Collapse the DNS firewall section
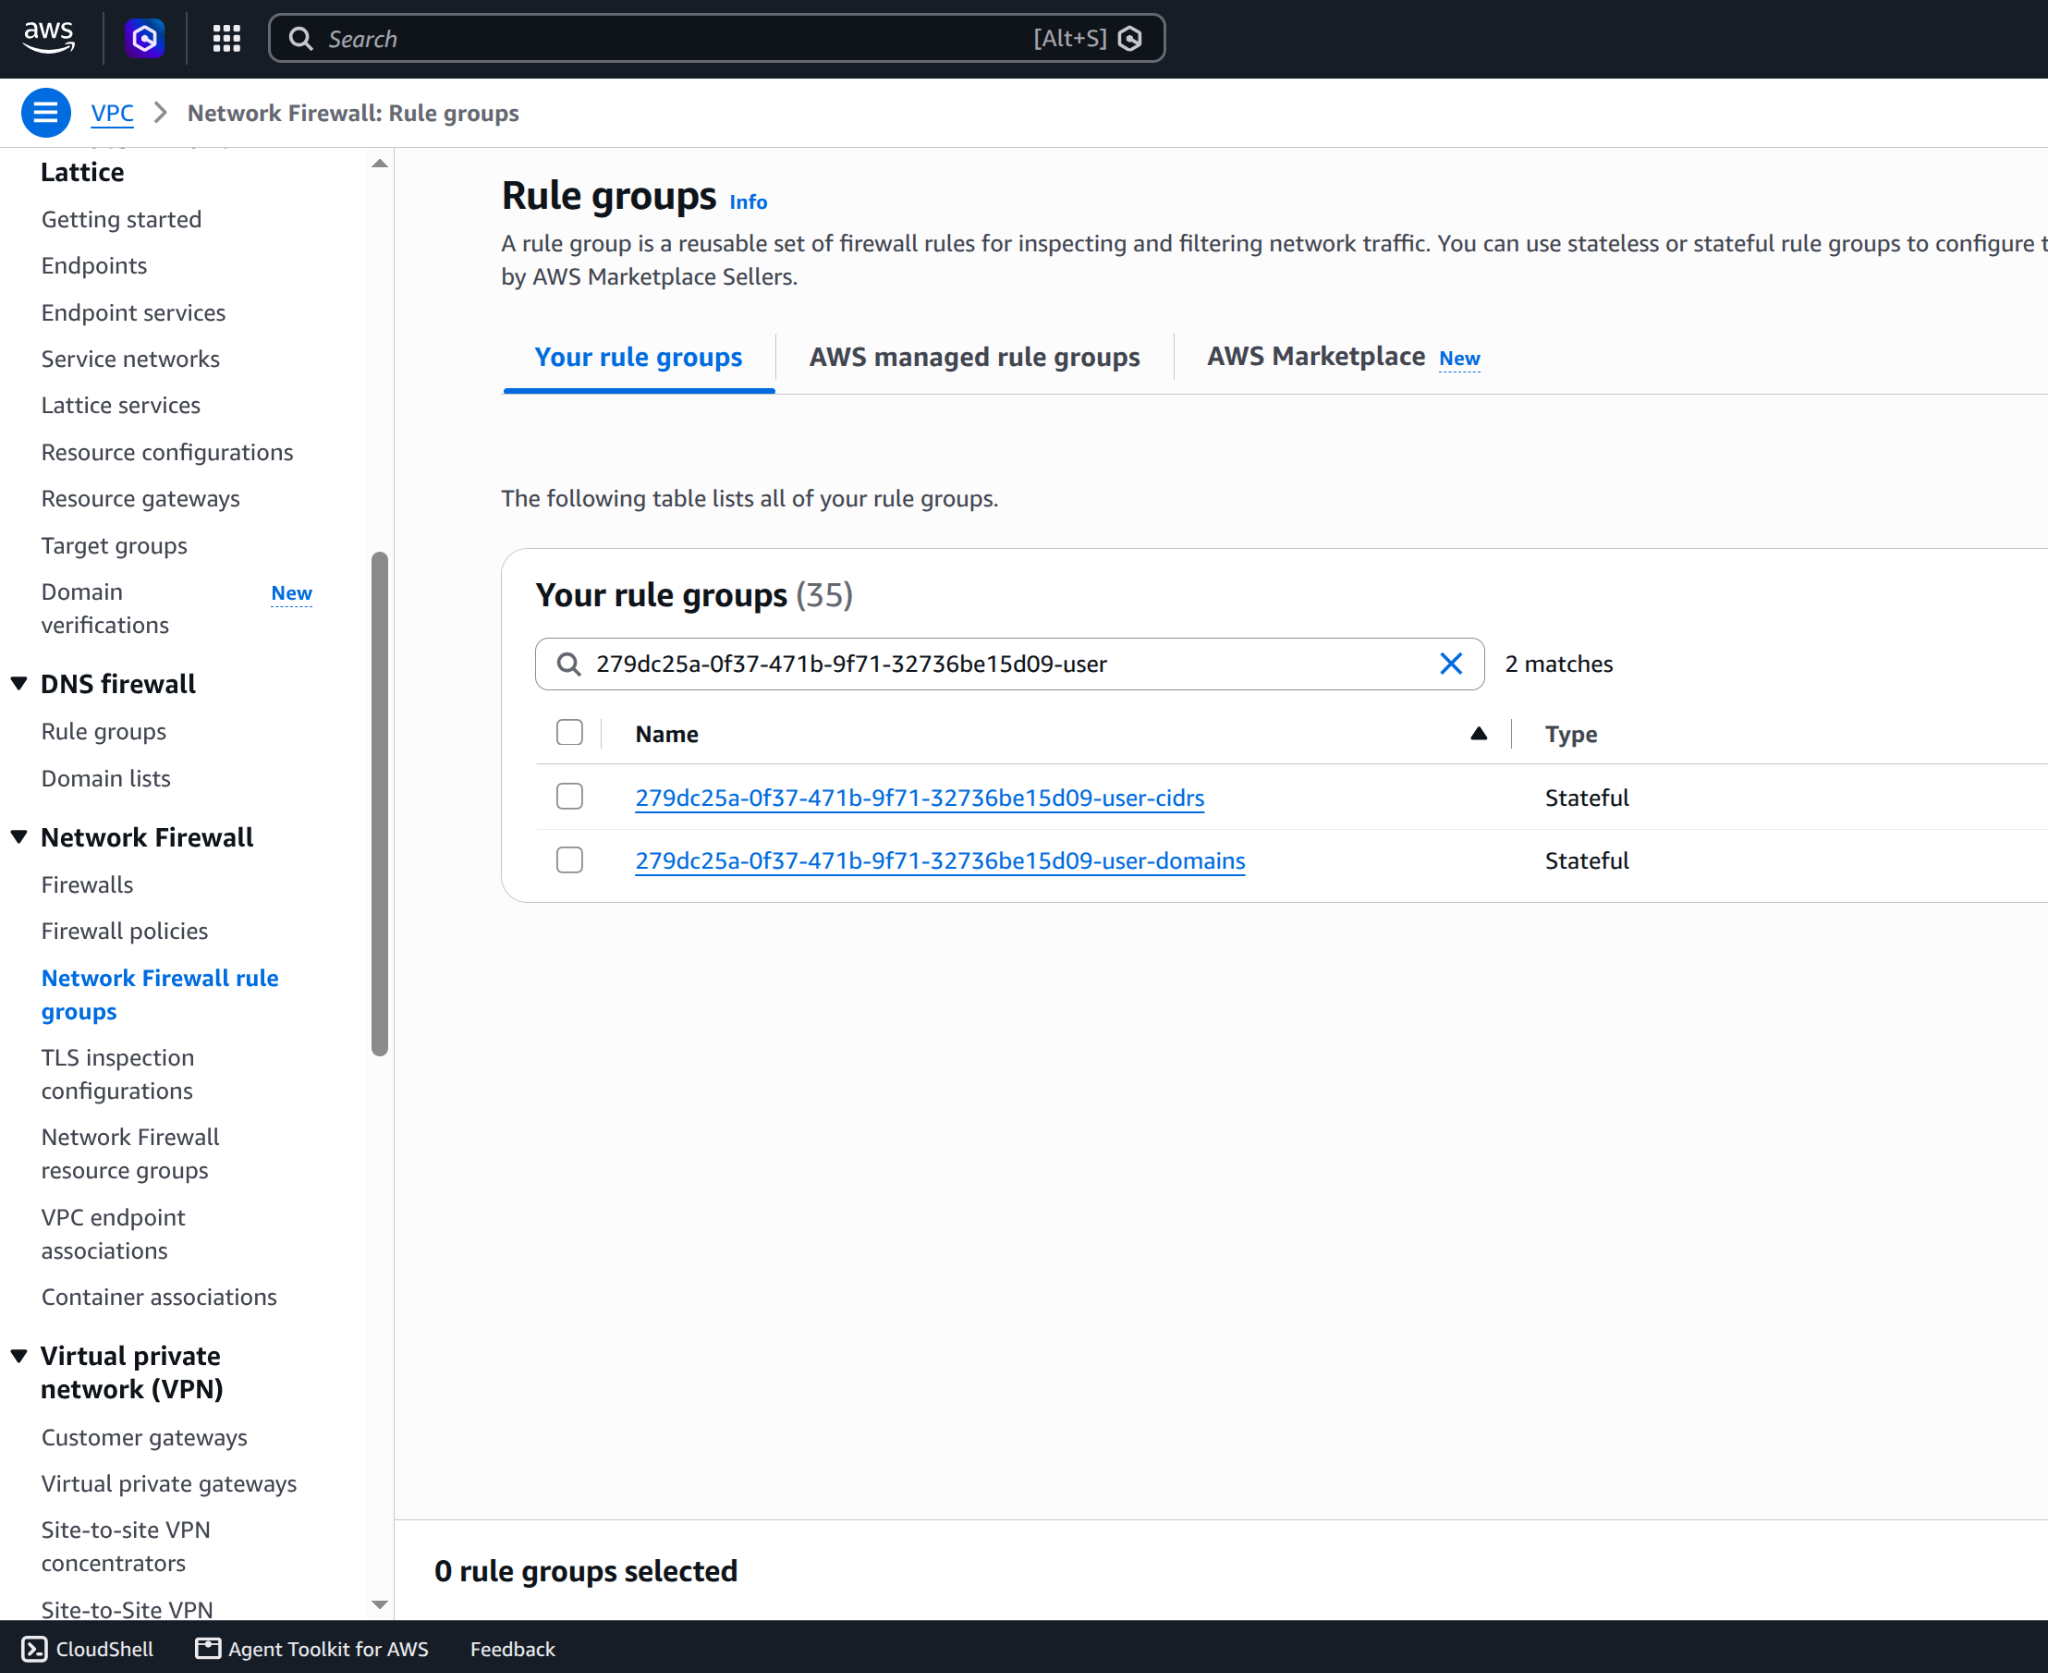Image resolution: width=2048 pixels, height=1673 pixels. [x=19, y=684]
